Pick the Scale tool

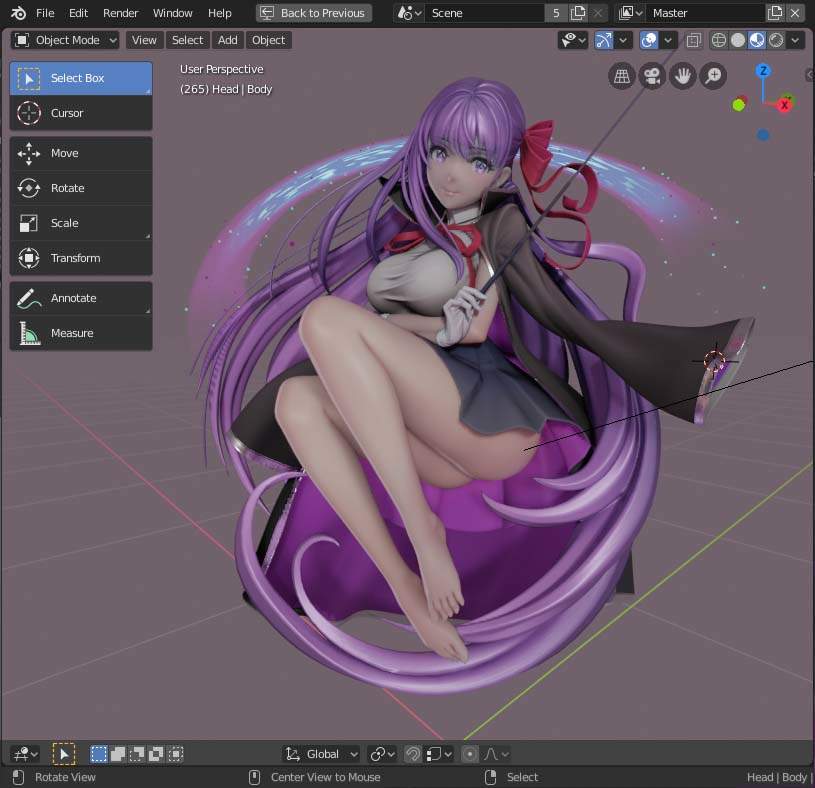click(x=81, y=223)
